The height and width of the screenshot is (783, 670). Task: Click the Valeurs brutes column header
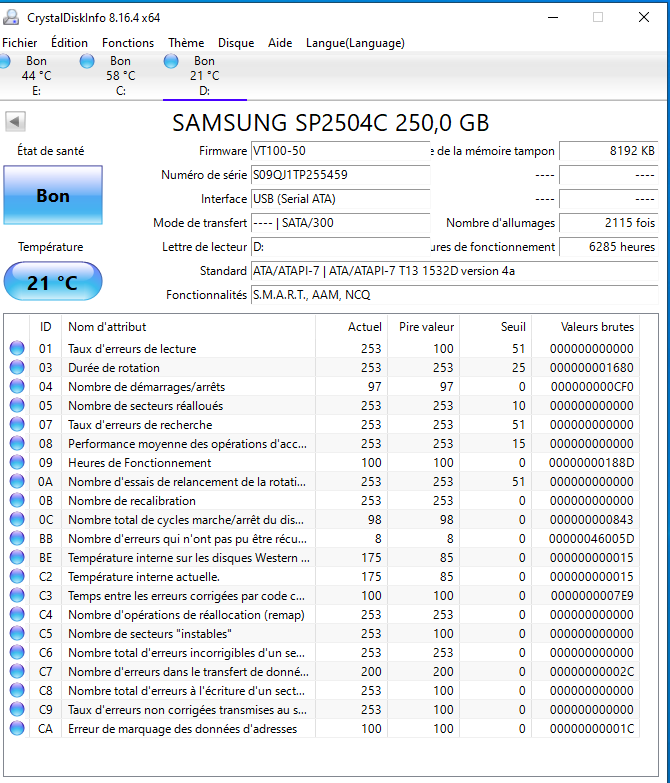point(596,326)
